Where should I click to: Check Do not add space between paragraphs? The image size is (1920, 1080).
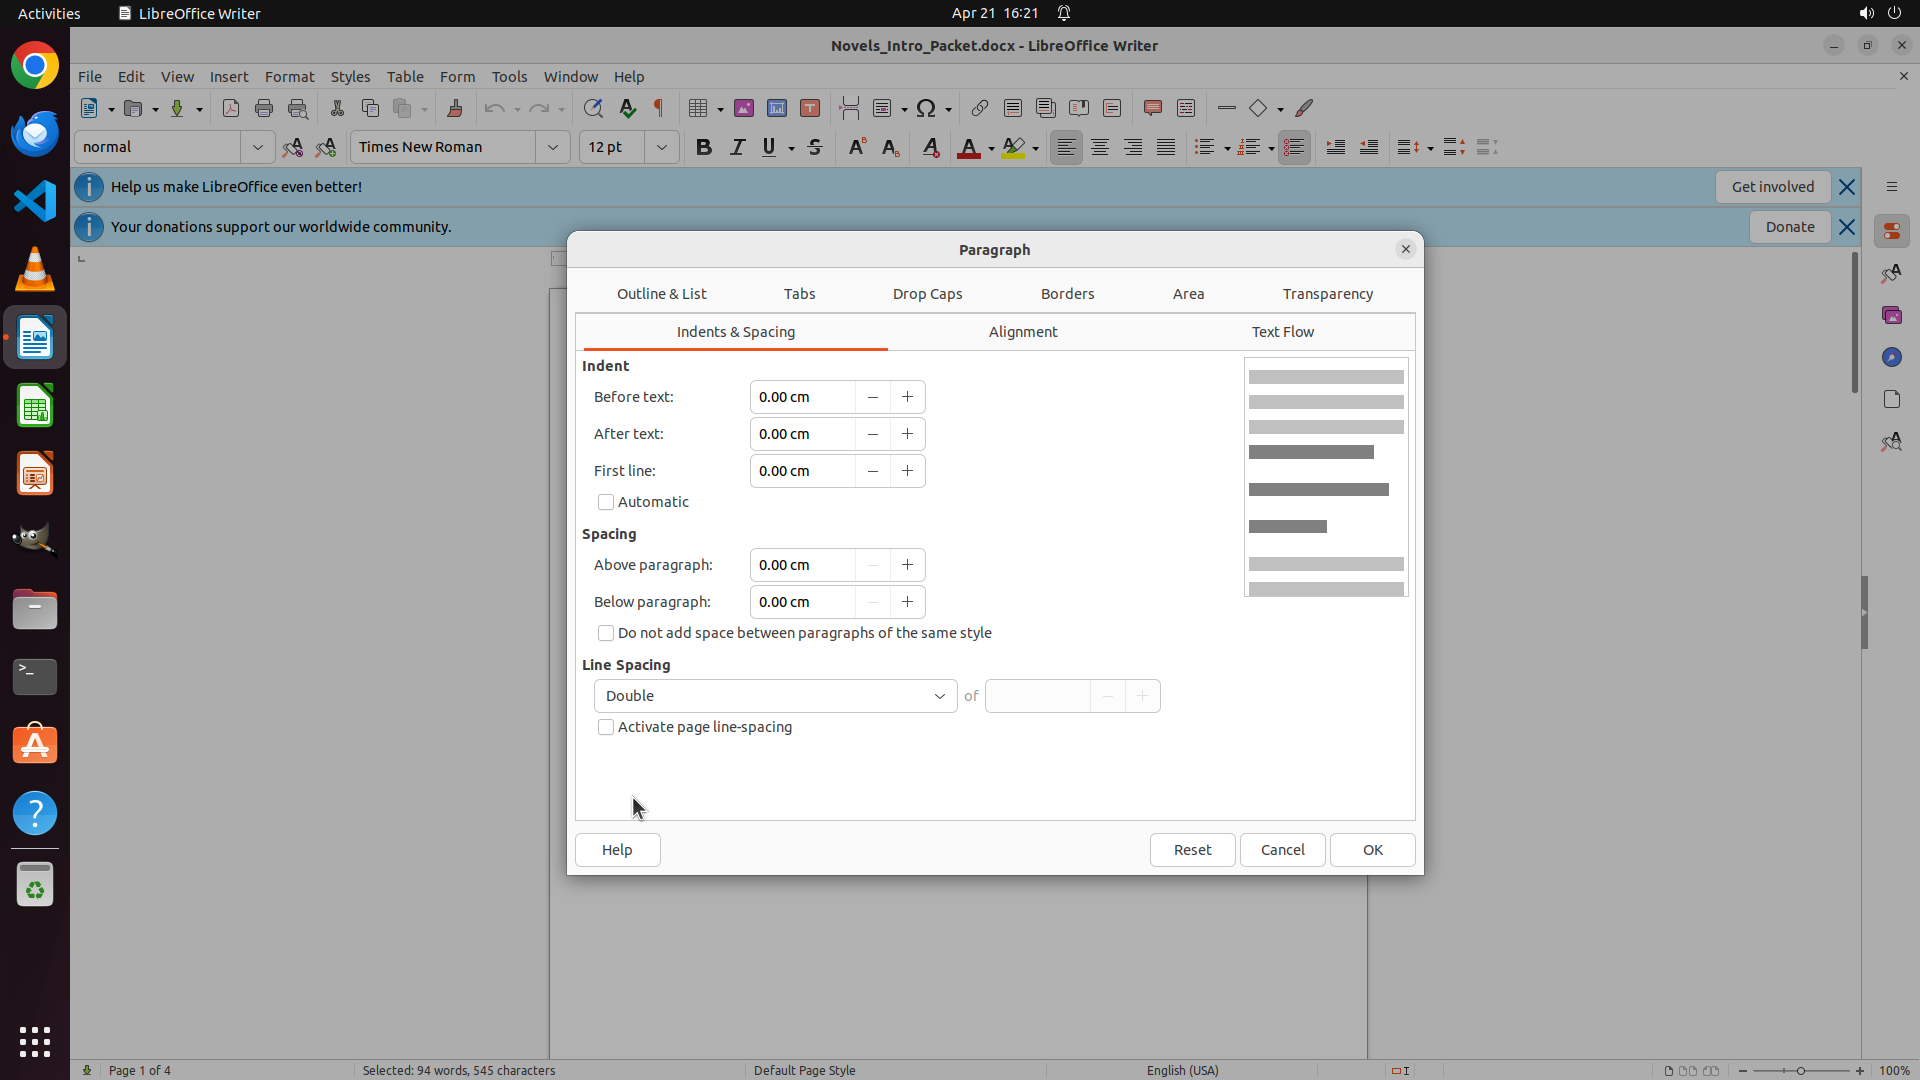tap(606, 633)
